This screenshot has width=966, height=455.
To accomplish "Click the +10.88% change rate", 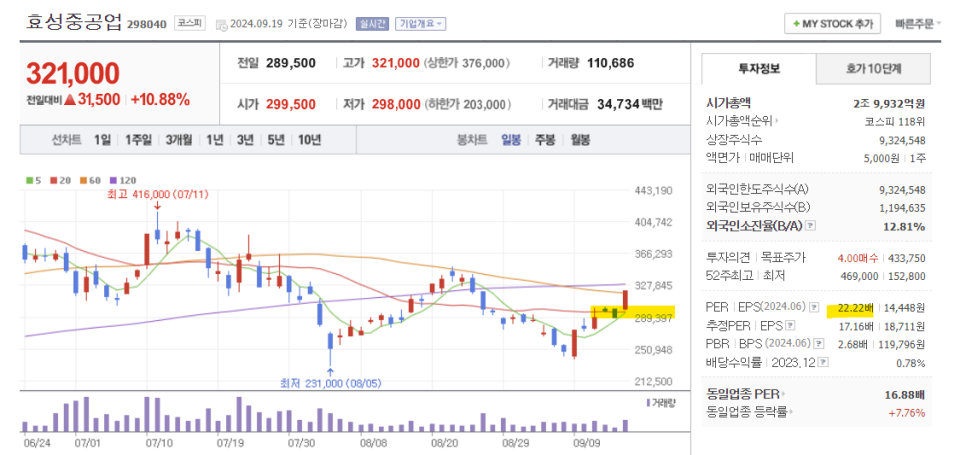I will coord(160,99).
